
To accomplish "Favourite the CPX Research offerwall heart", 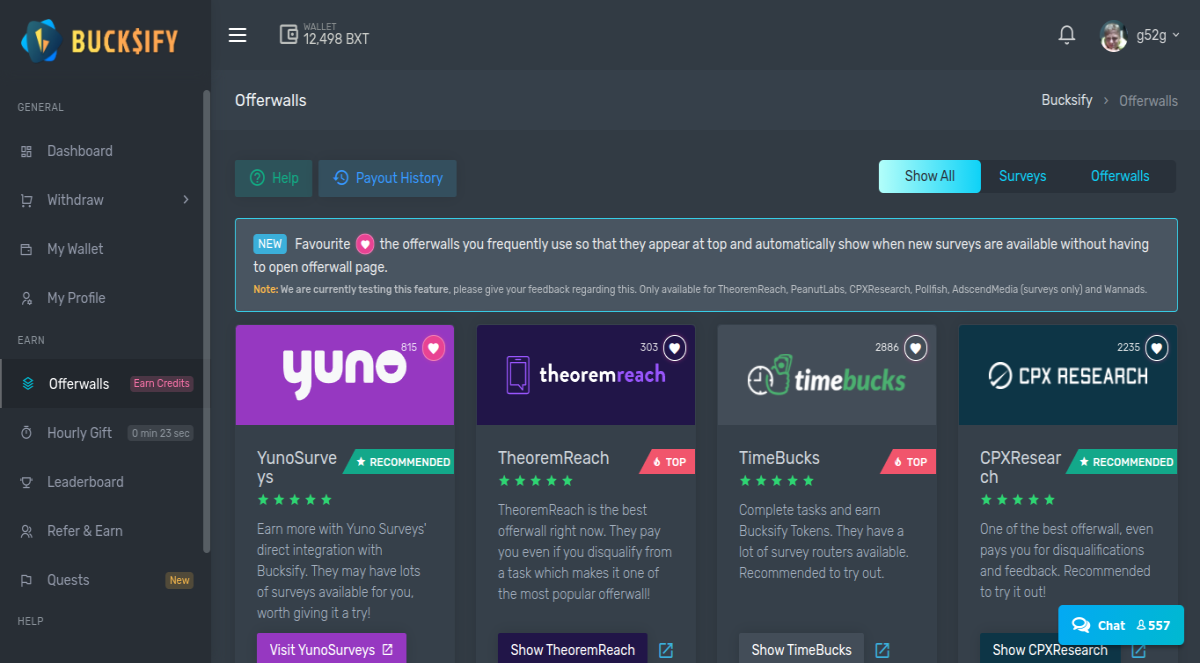I will (1157, 348).
